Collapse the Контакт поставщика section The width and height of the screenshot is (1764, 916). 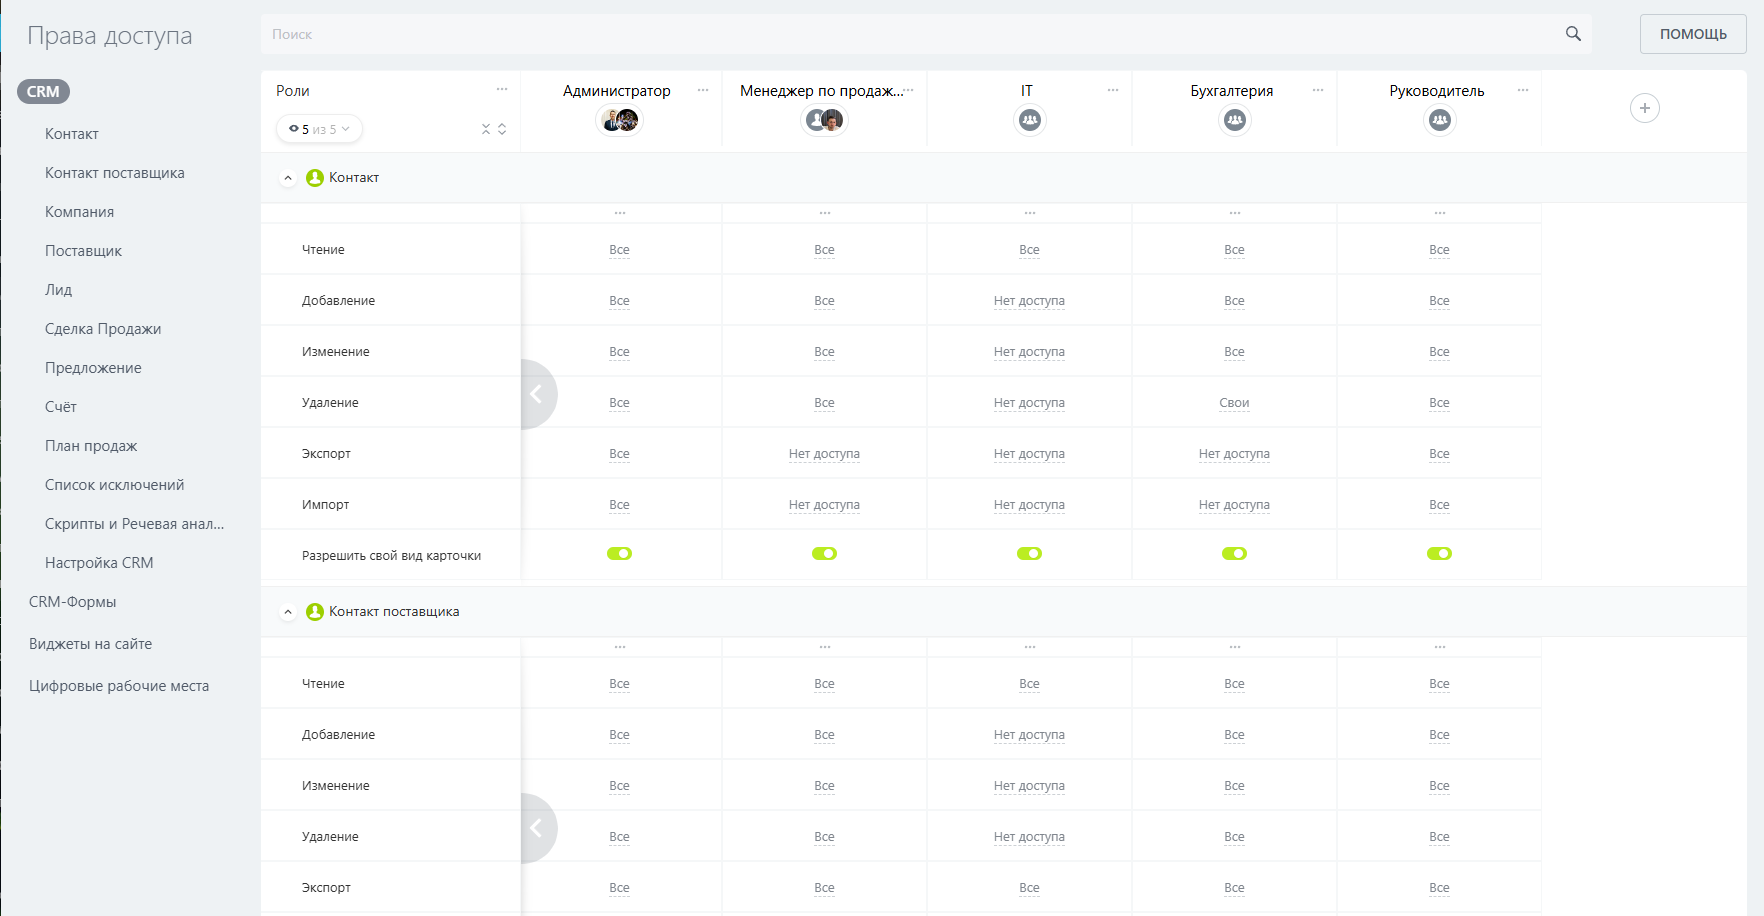pos(288,612)
